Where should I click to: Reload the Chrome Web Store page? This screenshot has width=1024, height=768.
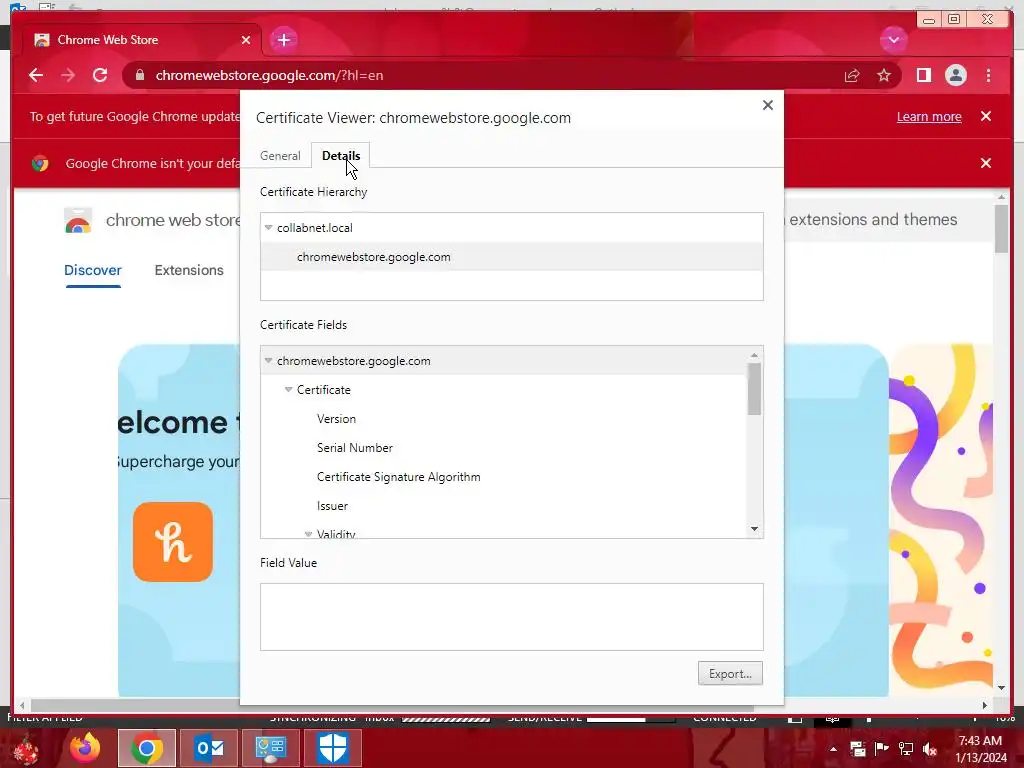pos(100,75)
